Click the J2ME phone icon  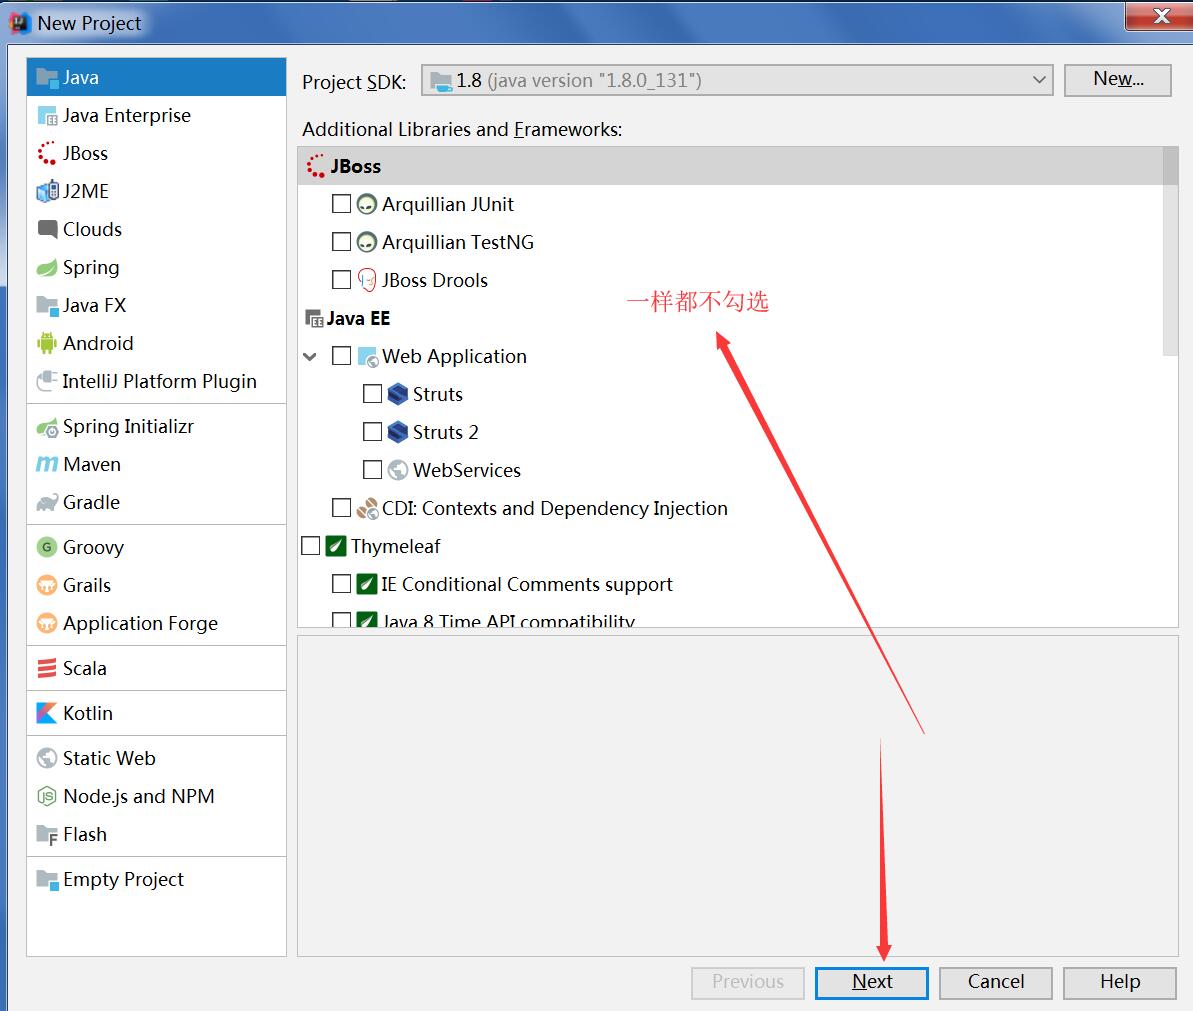click(x=47, y=191)
